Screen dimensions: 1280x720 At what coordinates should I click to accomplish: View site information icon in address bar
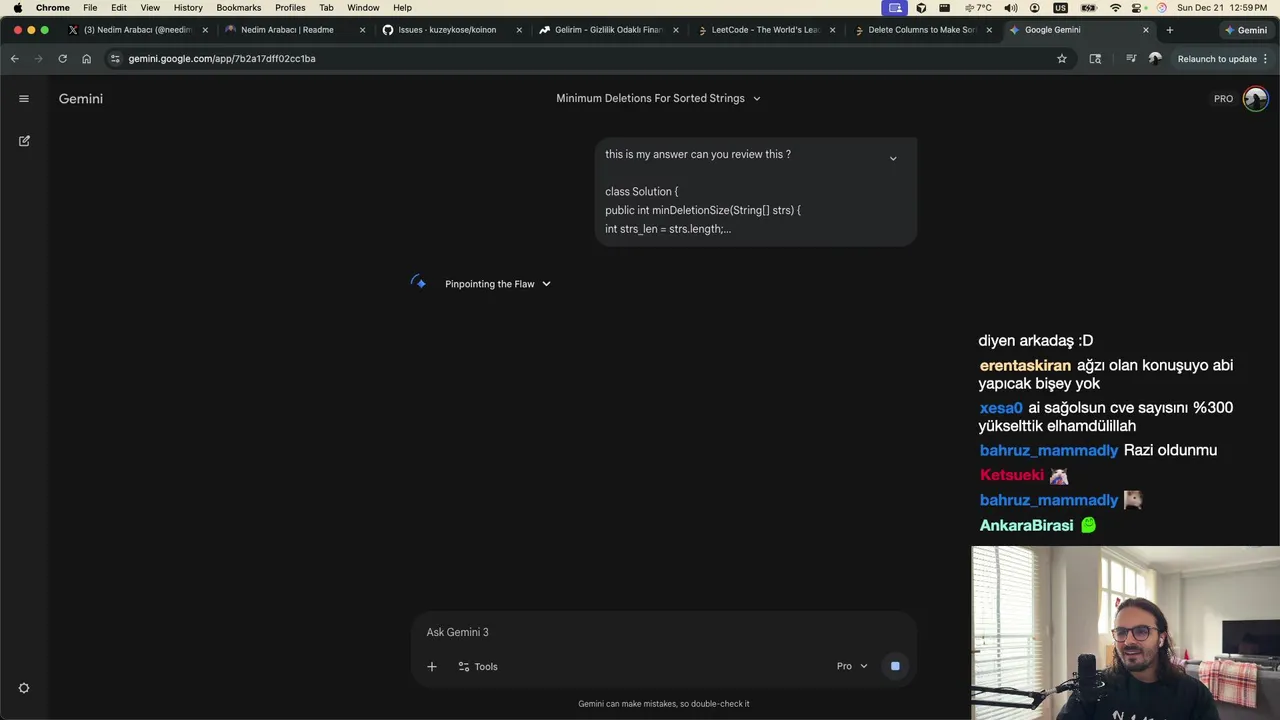(x=115, y=59)
